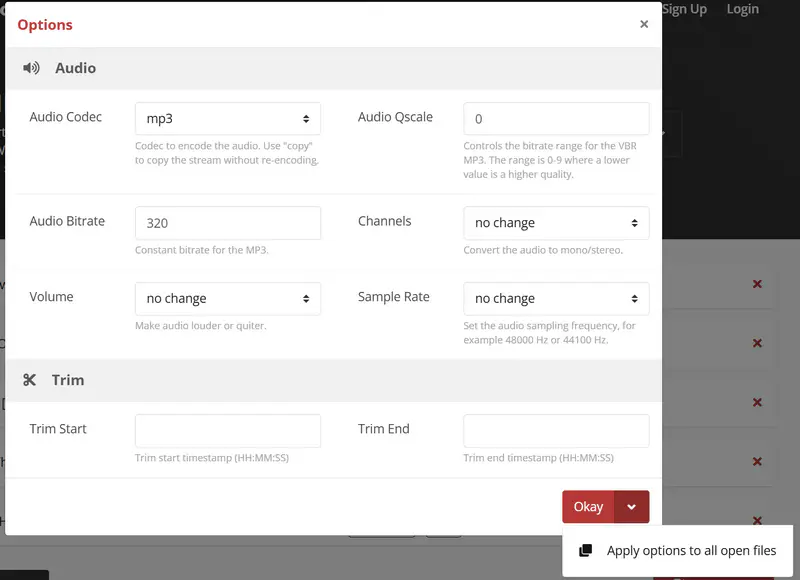800x580 pixels.
Task: Remove the first file using its red X
Action: [x=757, y=284]
